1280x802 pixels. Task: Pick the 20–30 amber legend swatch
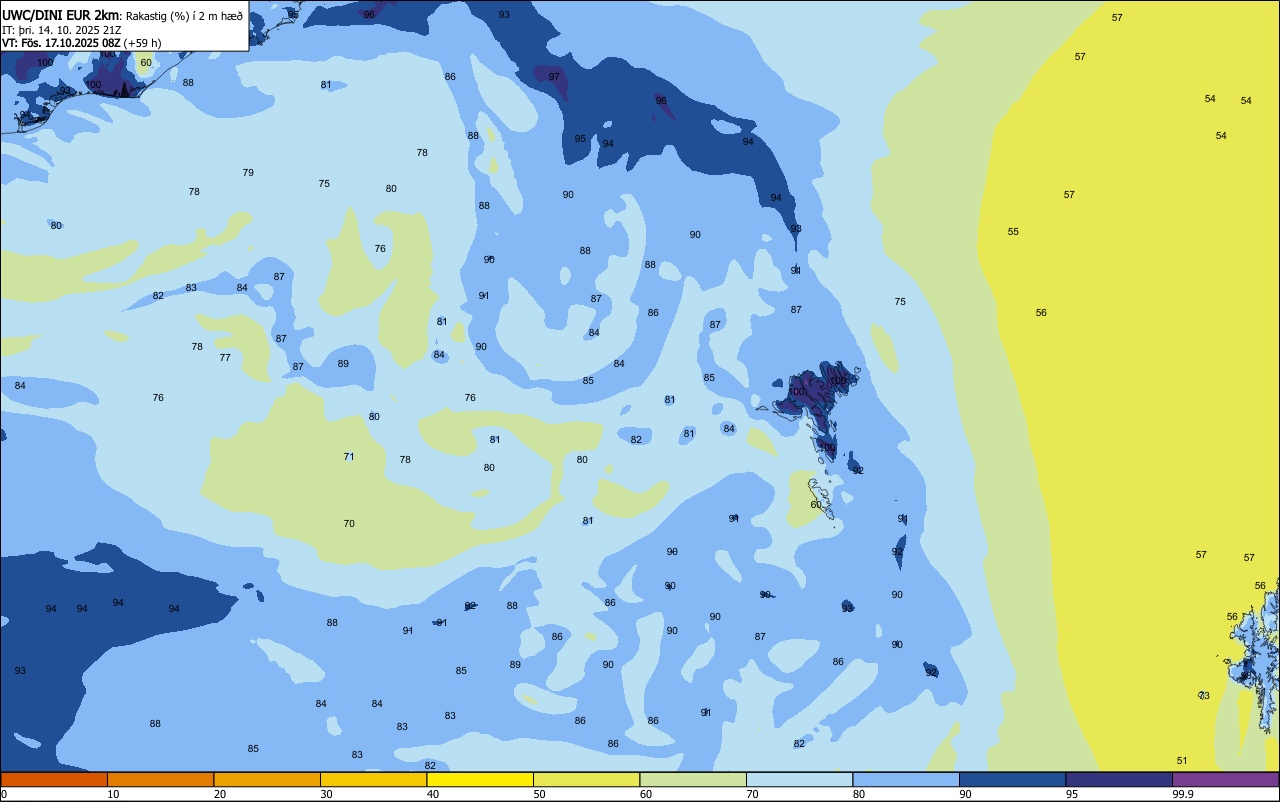[x=267, y=779]
